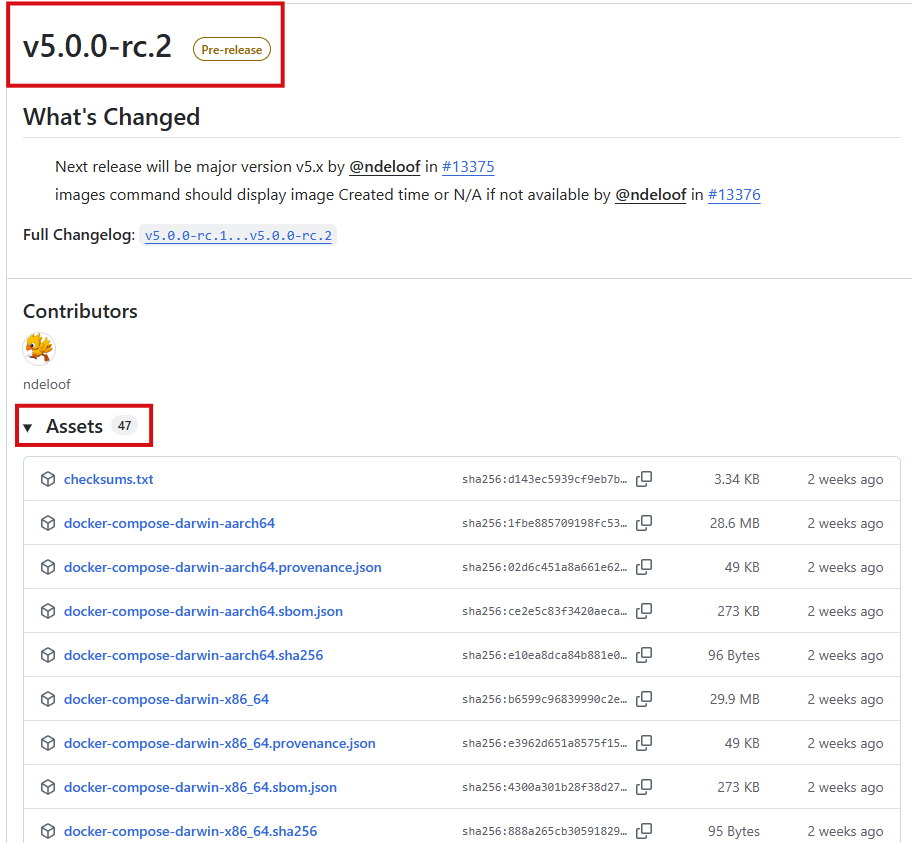Click the Pre-release badge
Image resolution: width=912 pixels, height=843 pixels.
pyautogui.click(x=231, y=49)
